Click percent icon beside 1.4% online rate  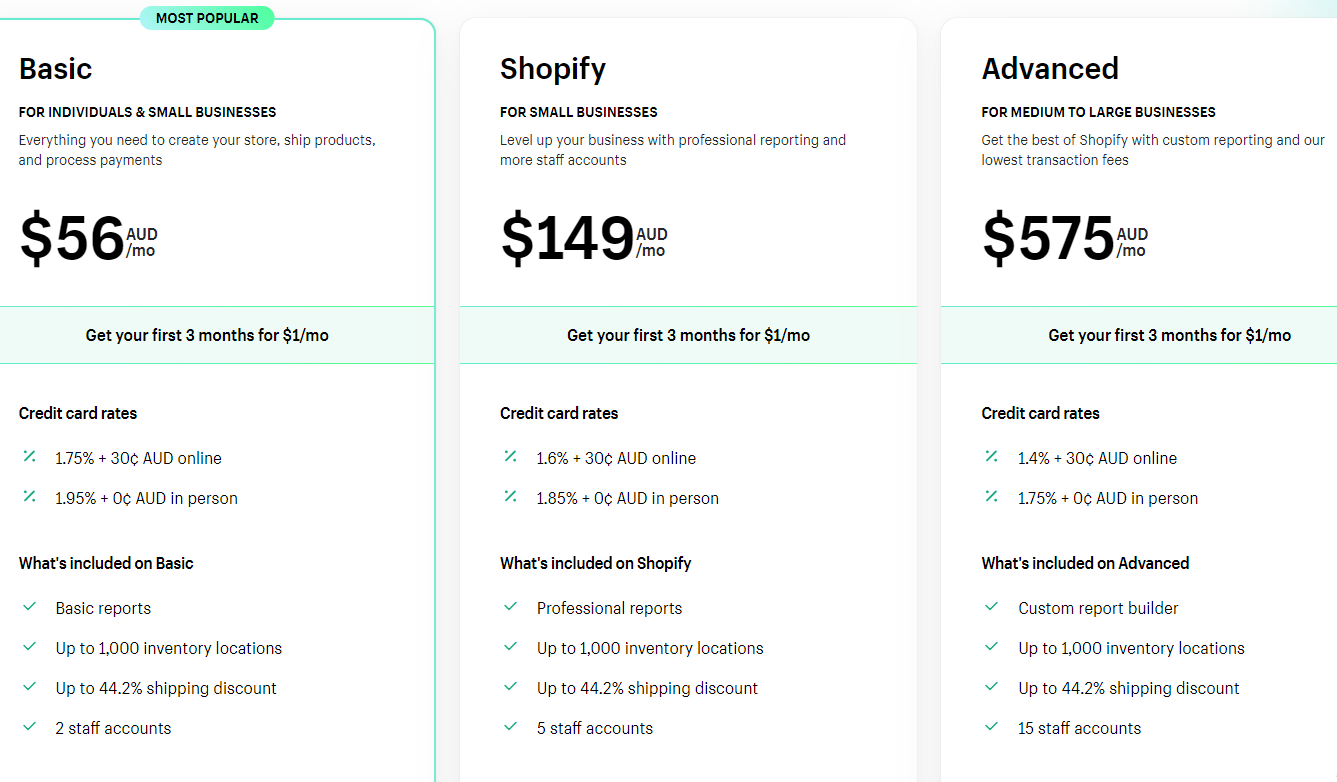pos(991,457)
